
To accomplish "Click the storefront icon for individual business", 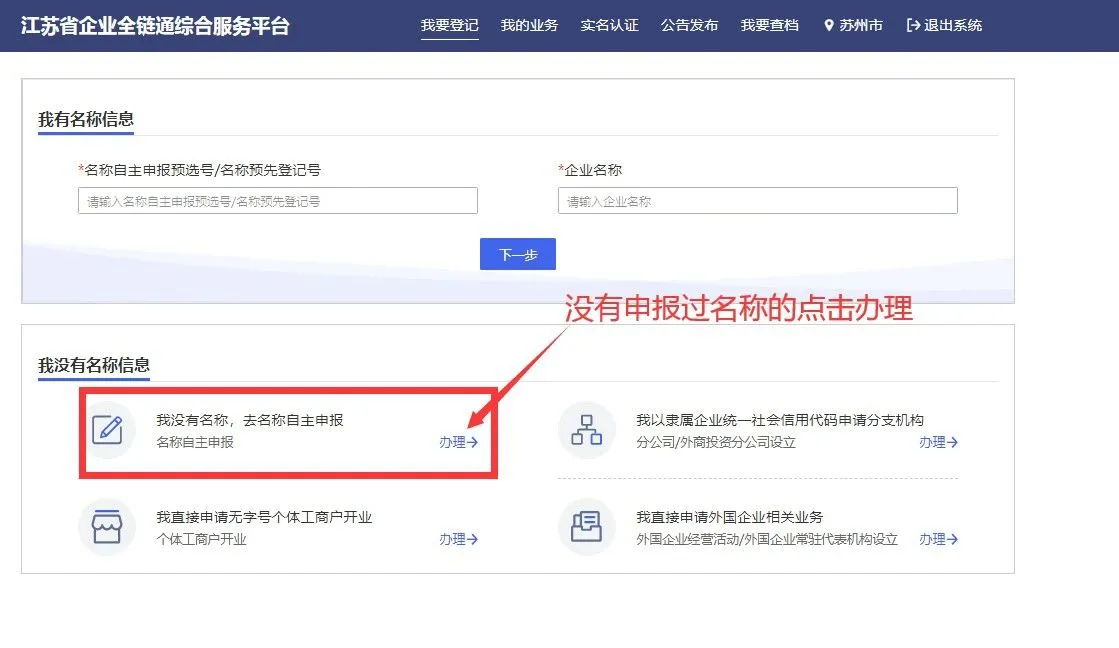I will [107, 527].
